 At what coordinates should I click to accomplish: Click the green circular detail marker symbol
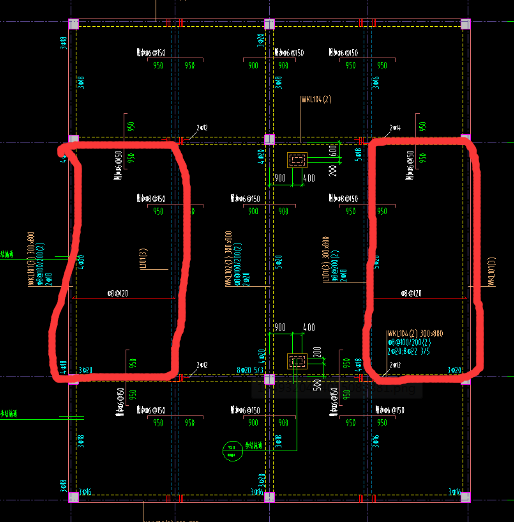coord(232,451)
